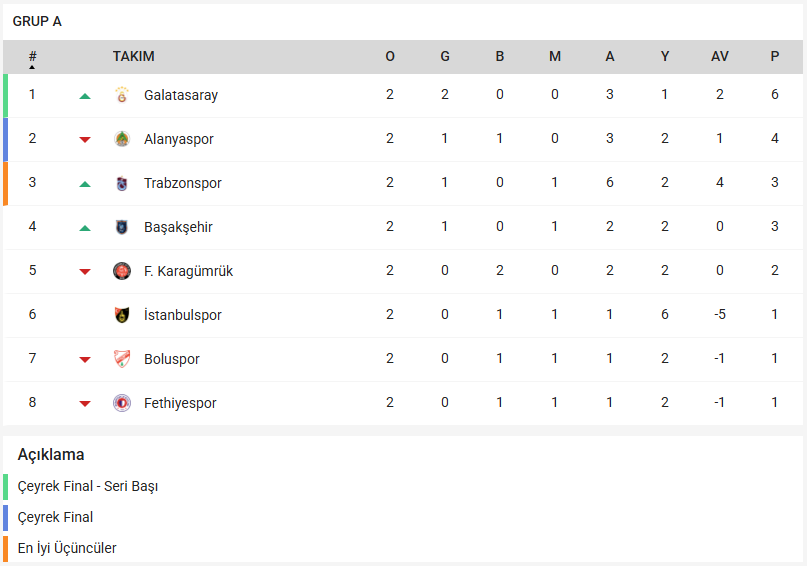Click the Fethiyespor team badge
This screenshot has height=566, width=807.
122,404
